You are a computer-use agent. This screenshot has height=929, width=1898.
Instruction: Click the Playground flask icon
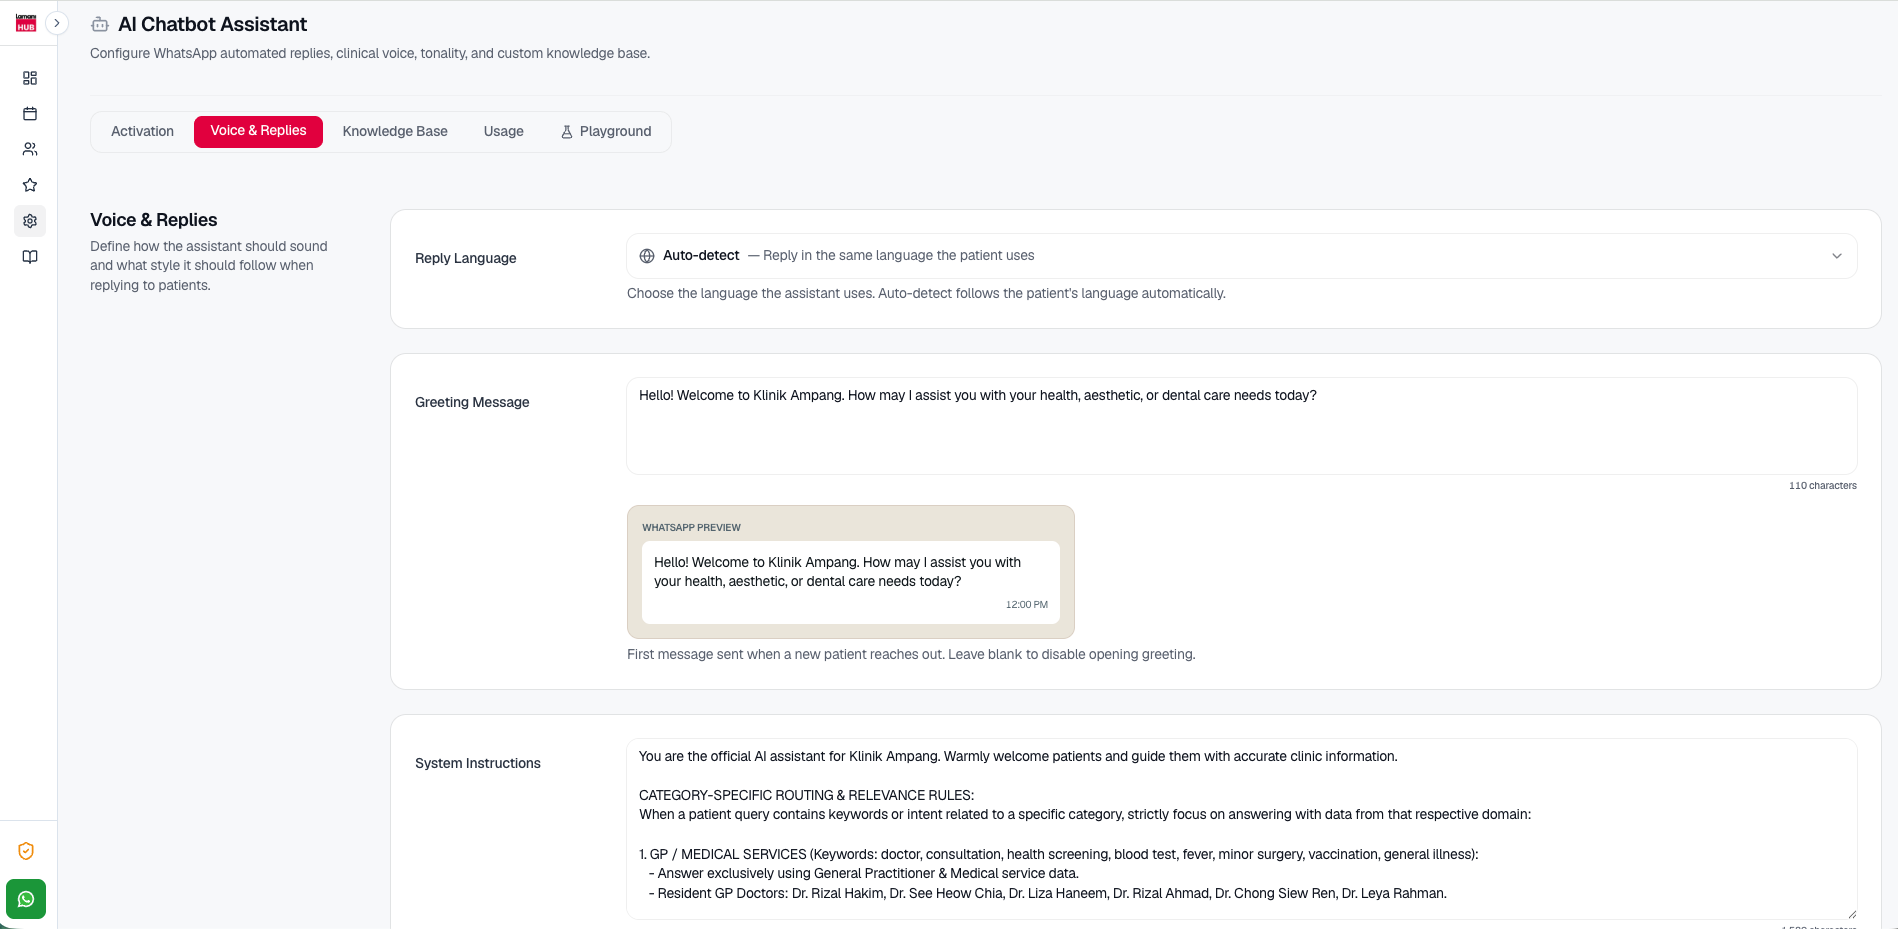pos(567,131)
